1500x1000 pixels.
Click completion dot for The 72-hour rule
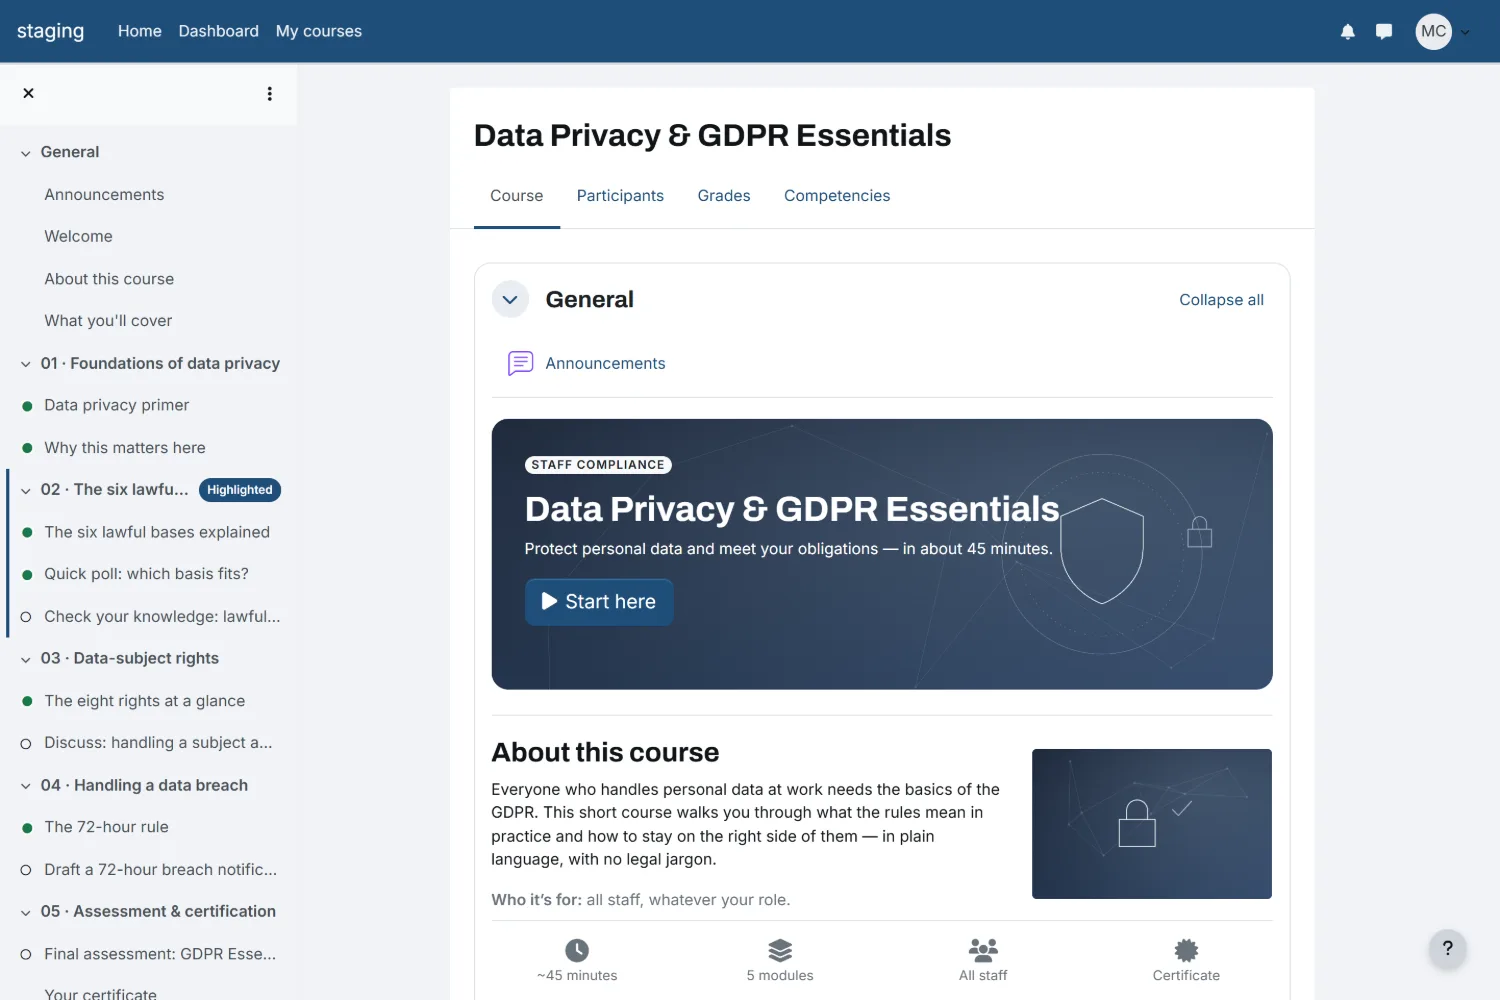click(x=27, y=828)
